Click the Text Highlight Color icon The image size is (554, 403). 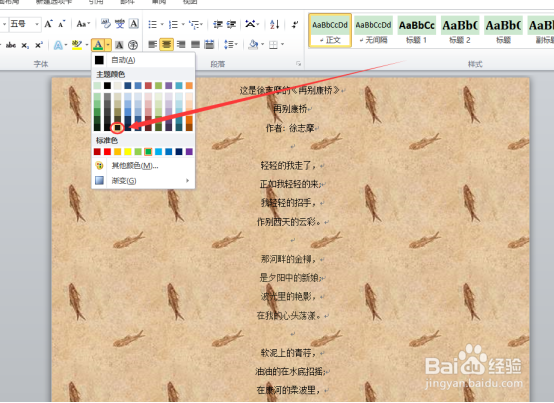pyautogui.click(x=77, y=45)
